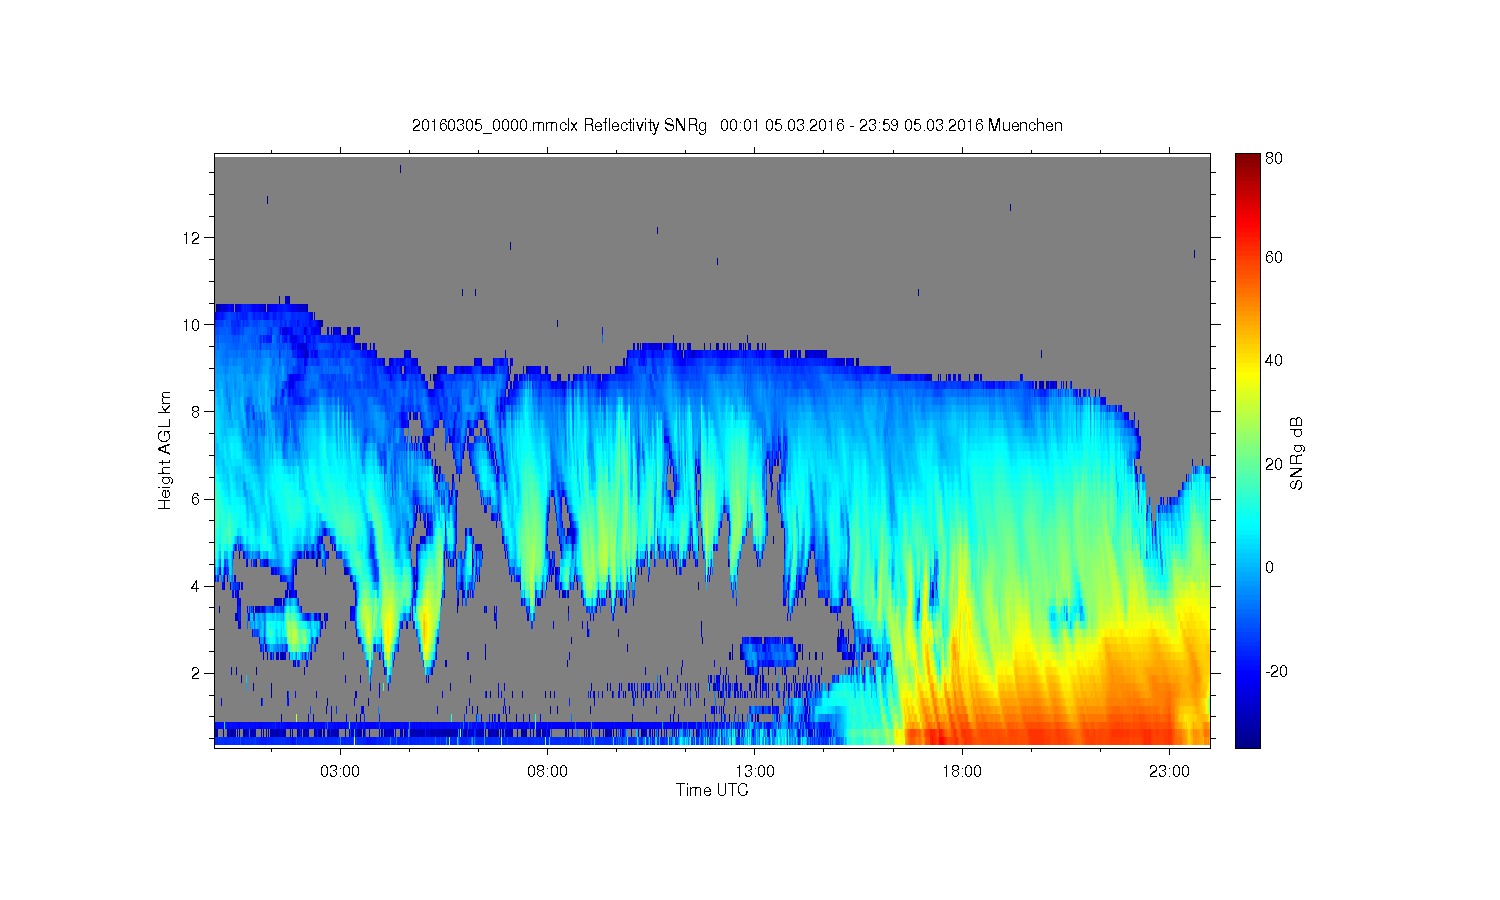Screen dimensions: 1500x900
Task: Click the colorbar value 60
Action: pyautogui.click(x=1274, y=258)
